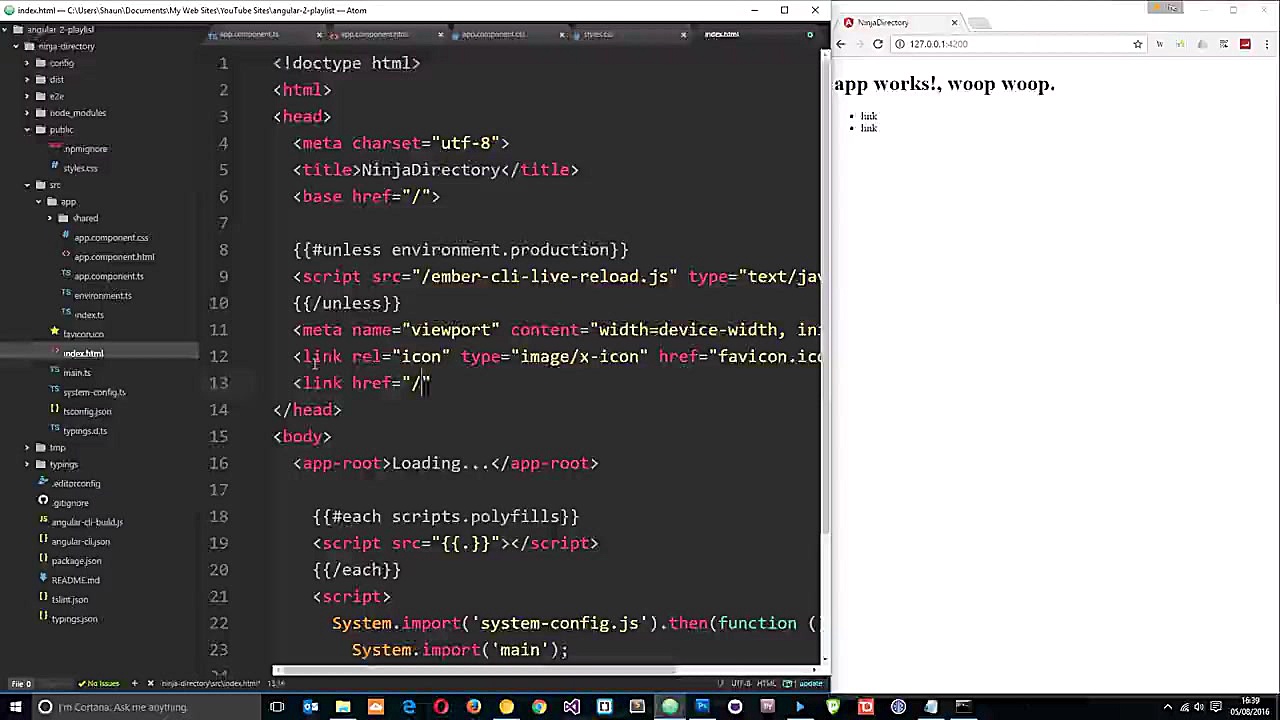This screenshot has height=720, width=1280.
Task: Open Chrome's three-dot menu
Action: (x=1268, y=43)
